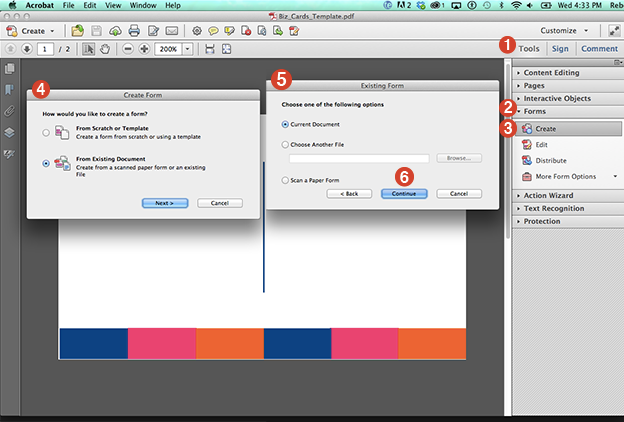
Task: Click the email envelope toolbar icon
Action: 171,31
